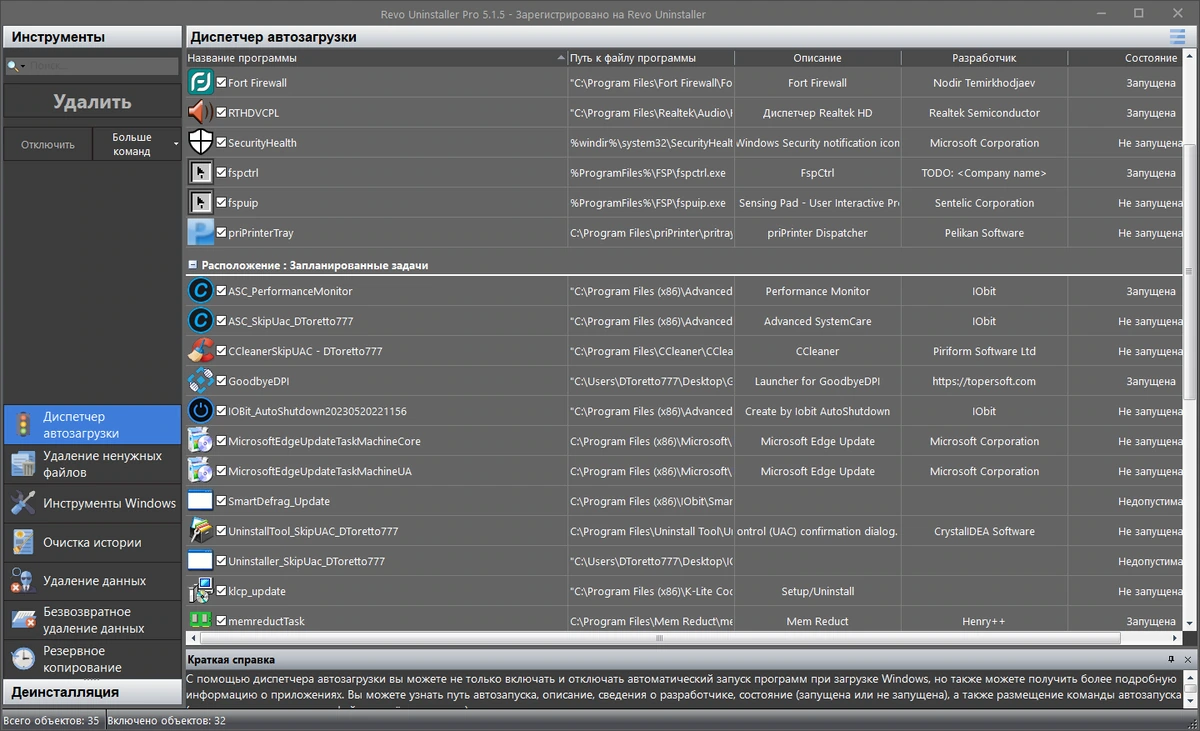Click the search input field
Image resolution: width=1200 pixels, height=731 pixels.
click(x=103, y=66)
